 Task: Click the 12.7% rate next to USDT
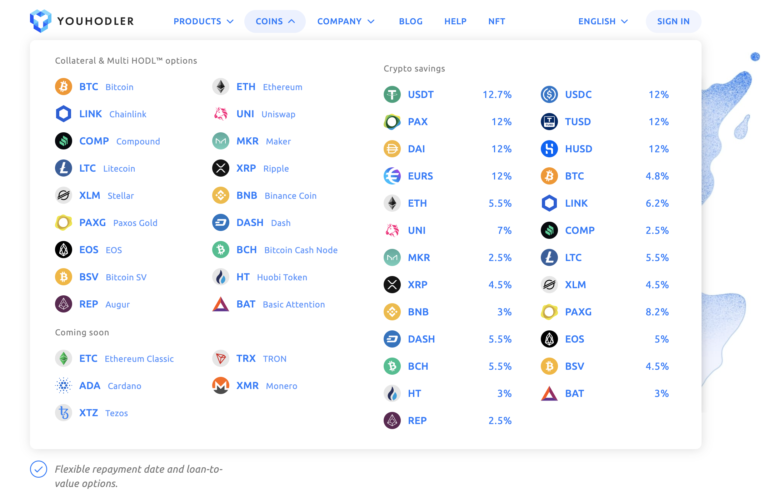(497, 94)
